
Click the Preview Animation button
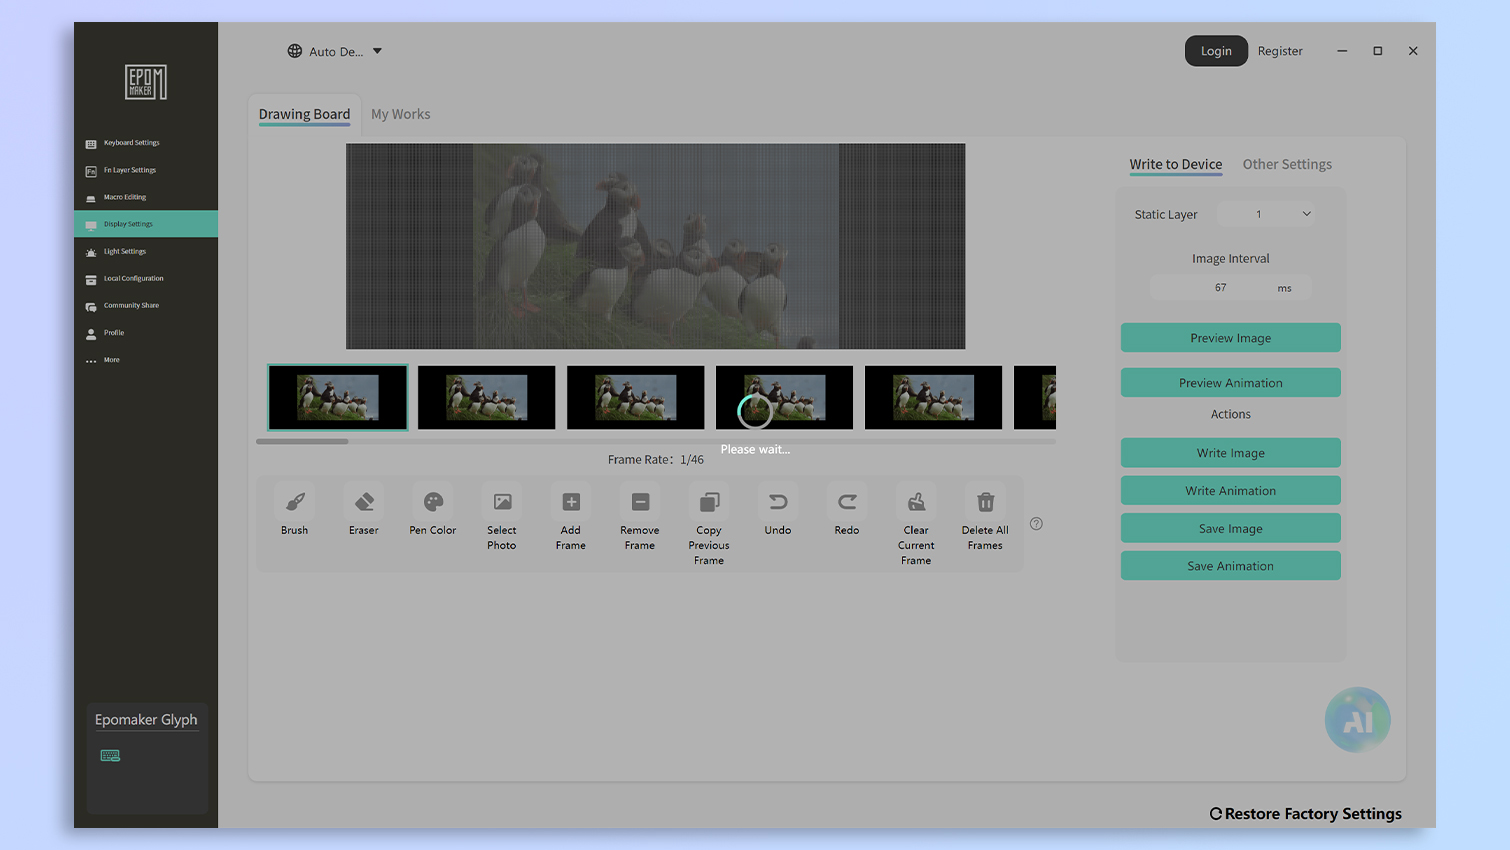(x=1230, y=383)
